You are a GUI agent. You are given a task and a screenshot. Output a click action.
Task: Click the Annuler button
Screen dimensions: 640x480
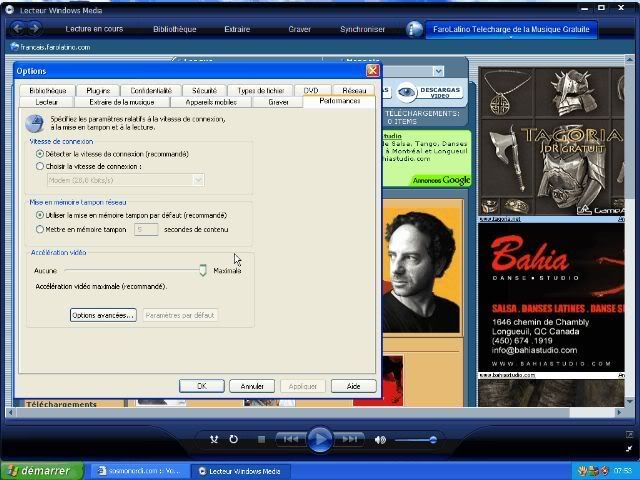pyautogui.click(x=252, y=386)
